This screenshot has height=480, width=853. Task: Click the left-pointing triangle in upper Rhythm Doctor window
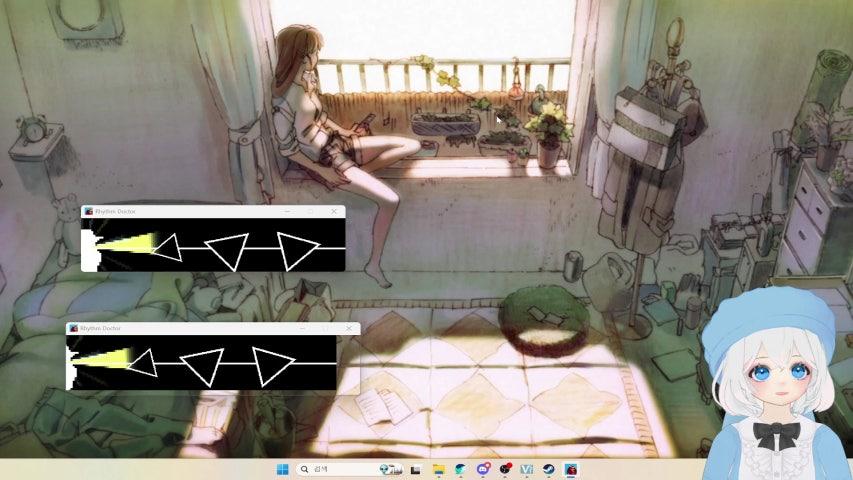(168, 248)
